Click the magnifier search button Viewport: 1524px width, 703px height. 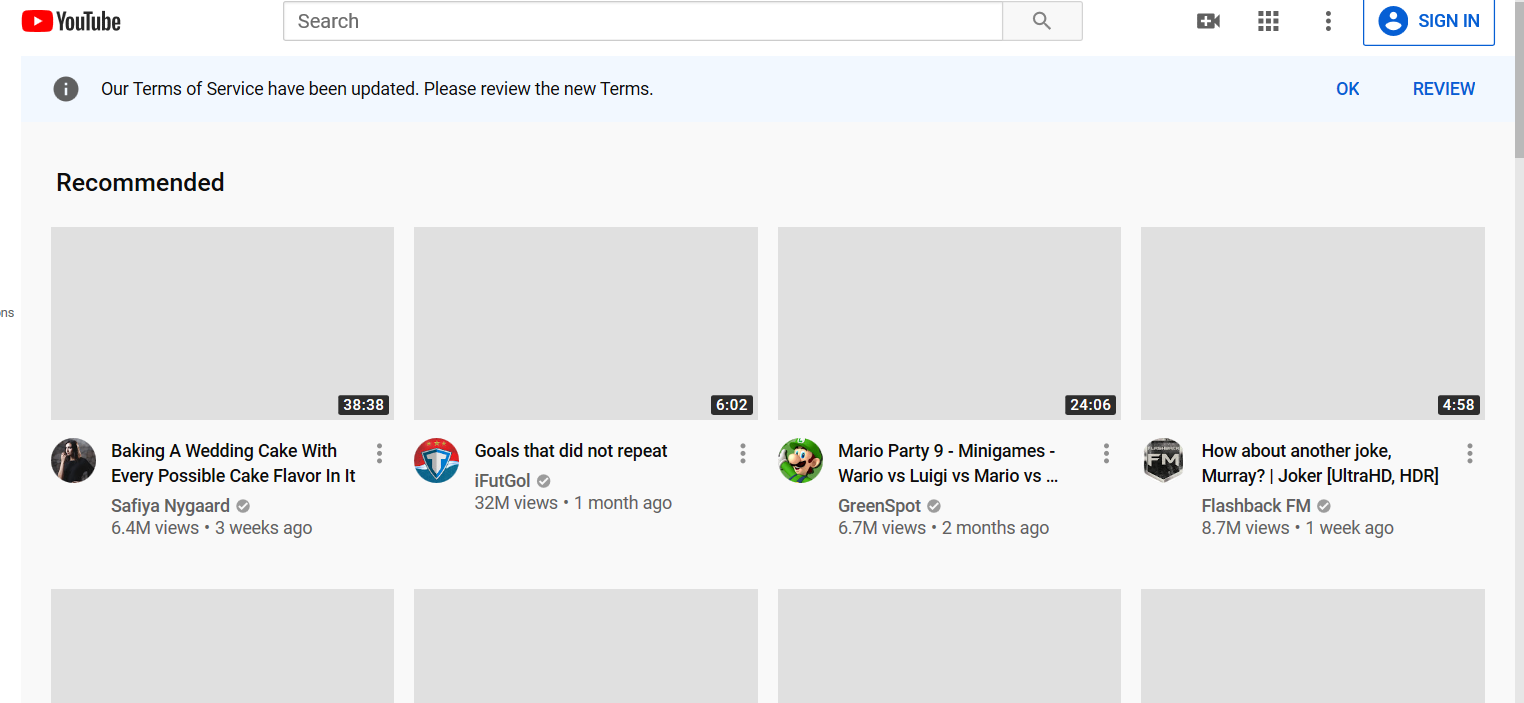(1042, 21)
